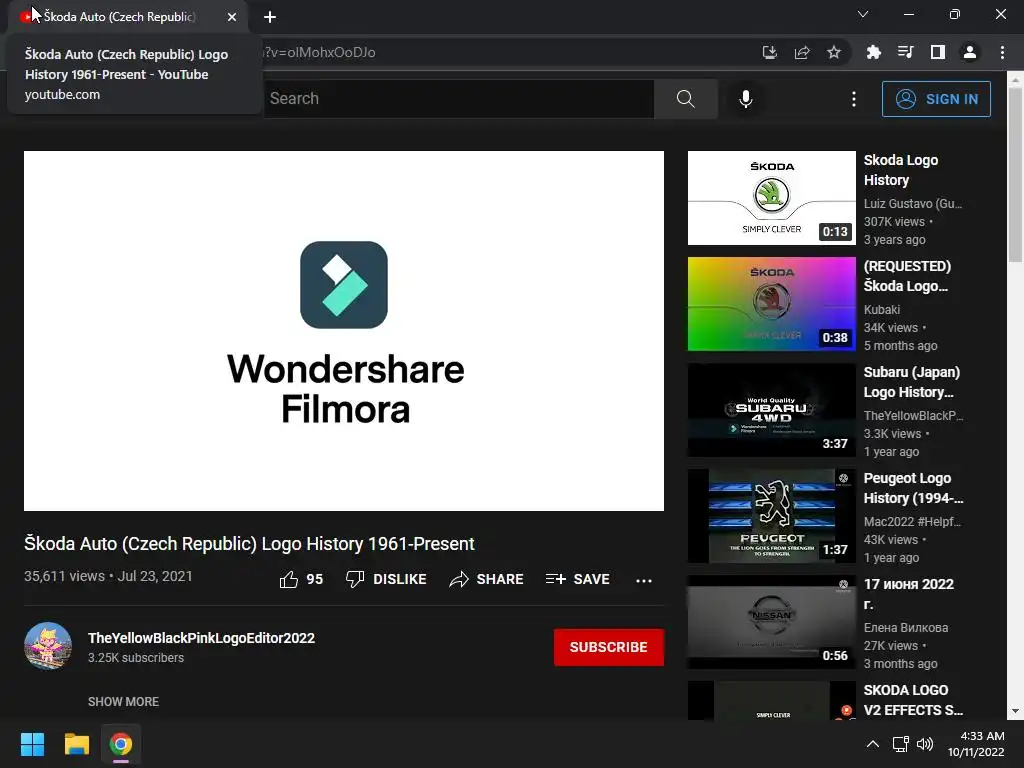Image resolution: width=1024 pixels, height=768 pixels.
Task: Open the channel avatar image
Action: [x=48, y=646]
